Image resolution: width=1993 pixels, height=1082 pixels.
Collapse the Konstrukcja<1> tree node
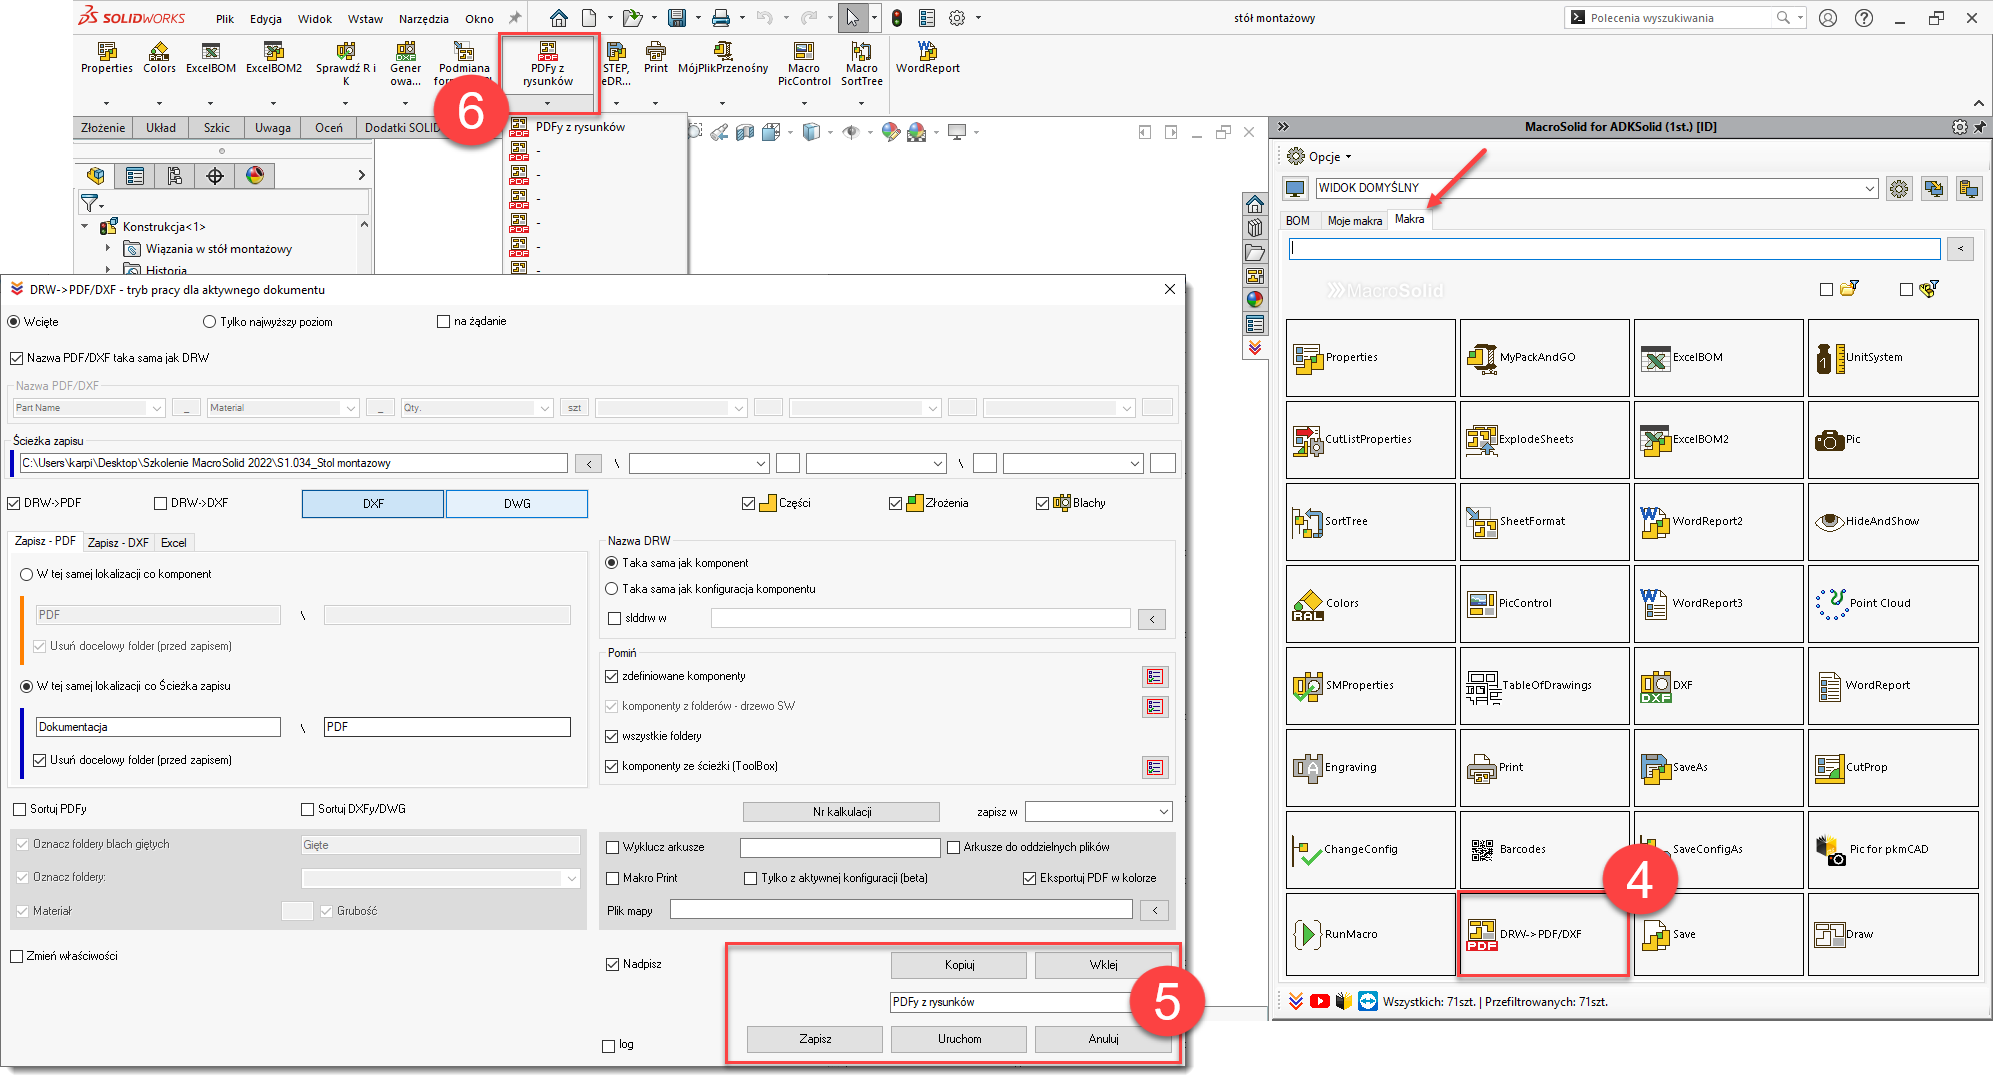(85, 227)
